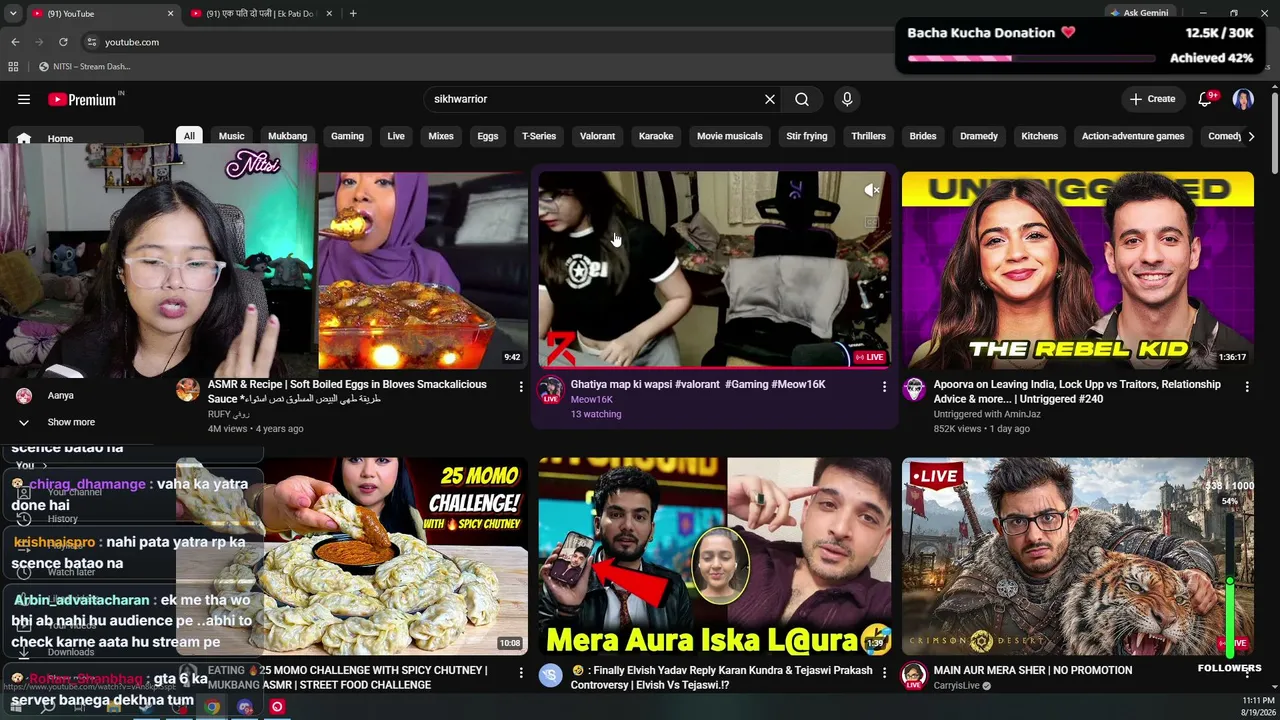
Task: Open Chrome from the Windows taskbar
Action: coord(212,707)
